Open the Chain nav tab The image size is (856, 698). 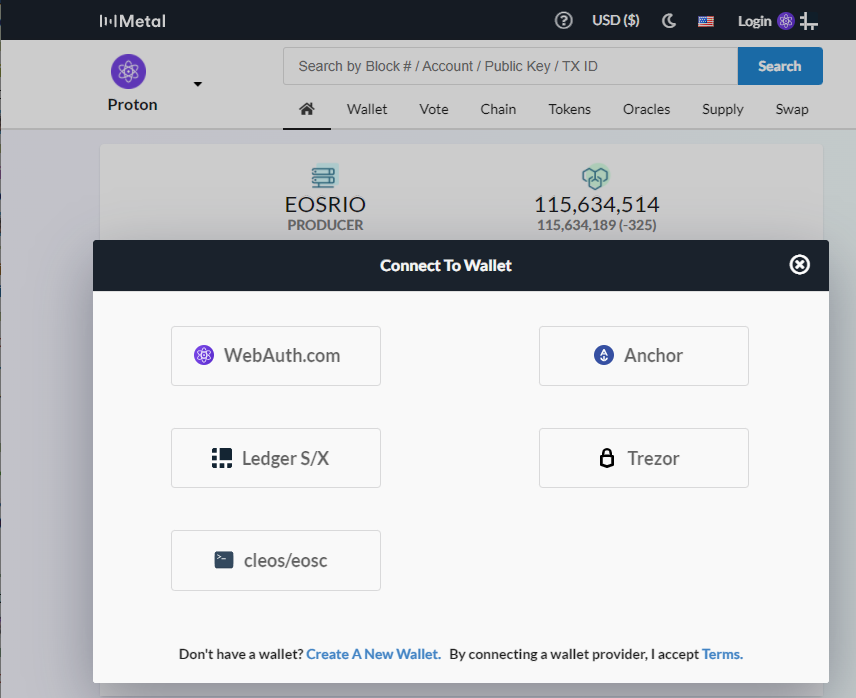[x=498, y=109]
